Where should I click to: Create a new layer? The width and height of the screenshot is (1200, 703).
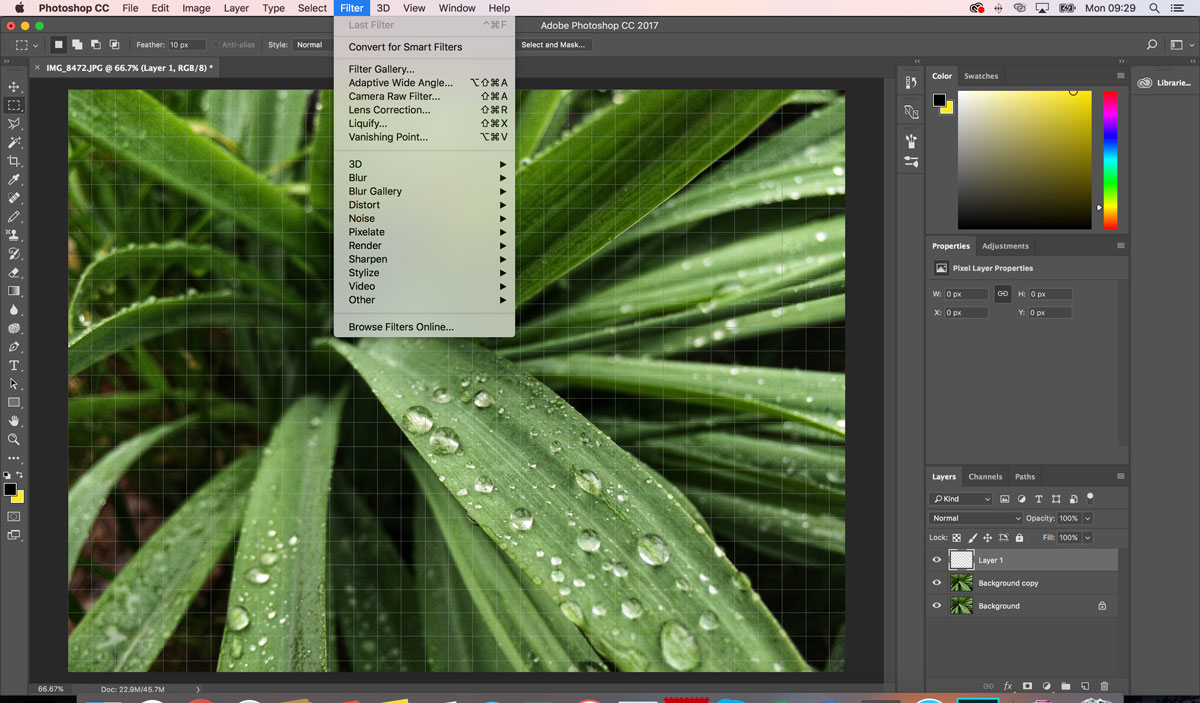[1085, 686]
